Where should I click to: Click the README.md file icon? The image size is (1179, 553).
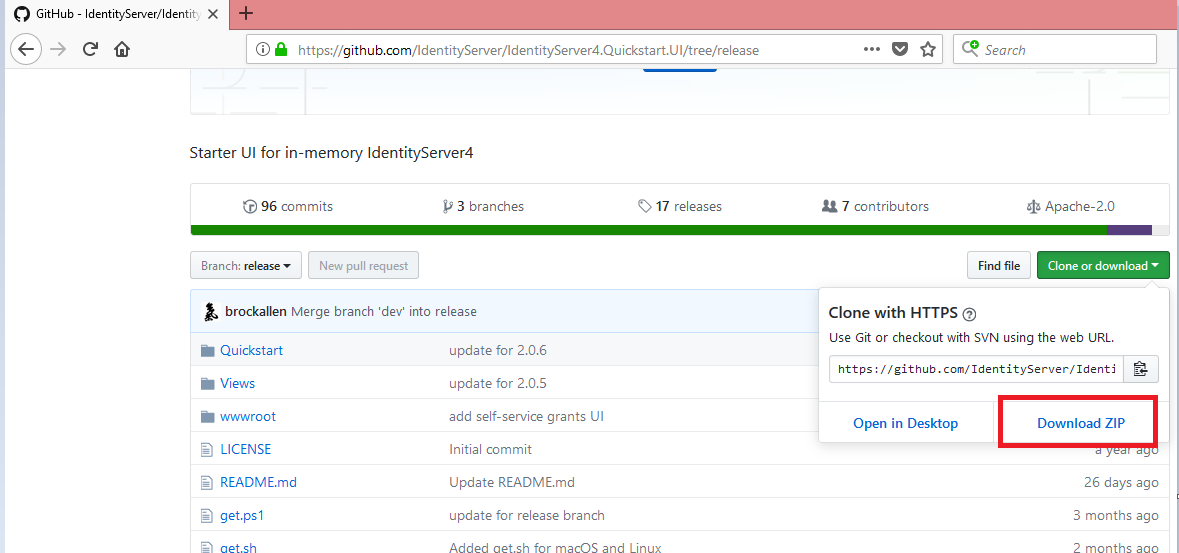coord(208,482)
